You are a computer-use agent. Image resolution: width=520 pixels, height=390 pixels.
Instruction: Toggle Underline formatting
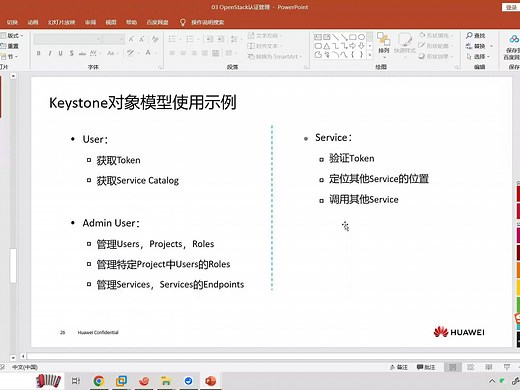click(x=60, y=53)
